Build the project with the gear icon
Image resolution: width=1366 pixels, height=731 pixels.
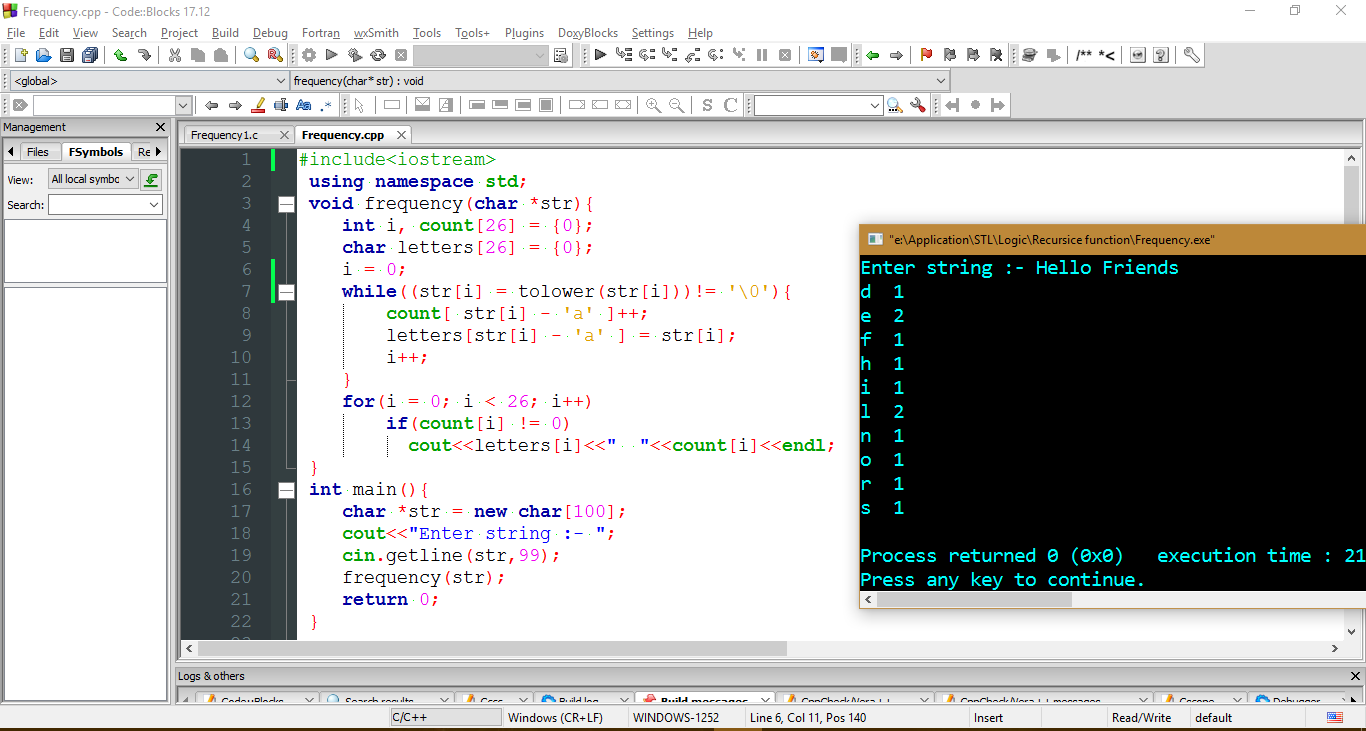point(309,55)
